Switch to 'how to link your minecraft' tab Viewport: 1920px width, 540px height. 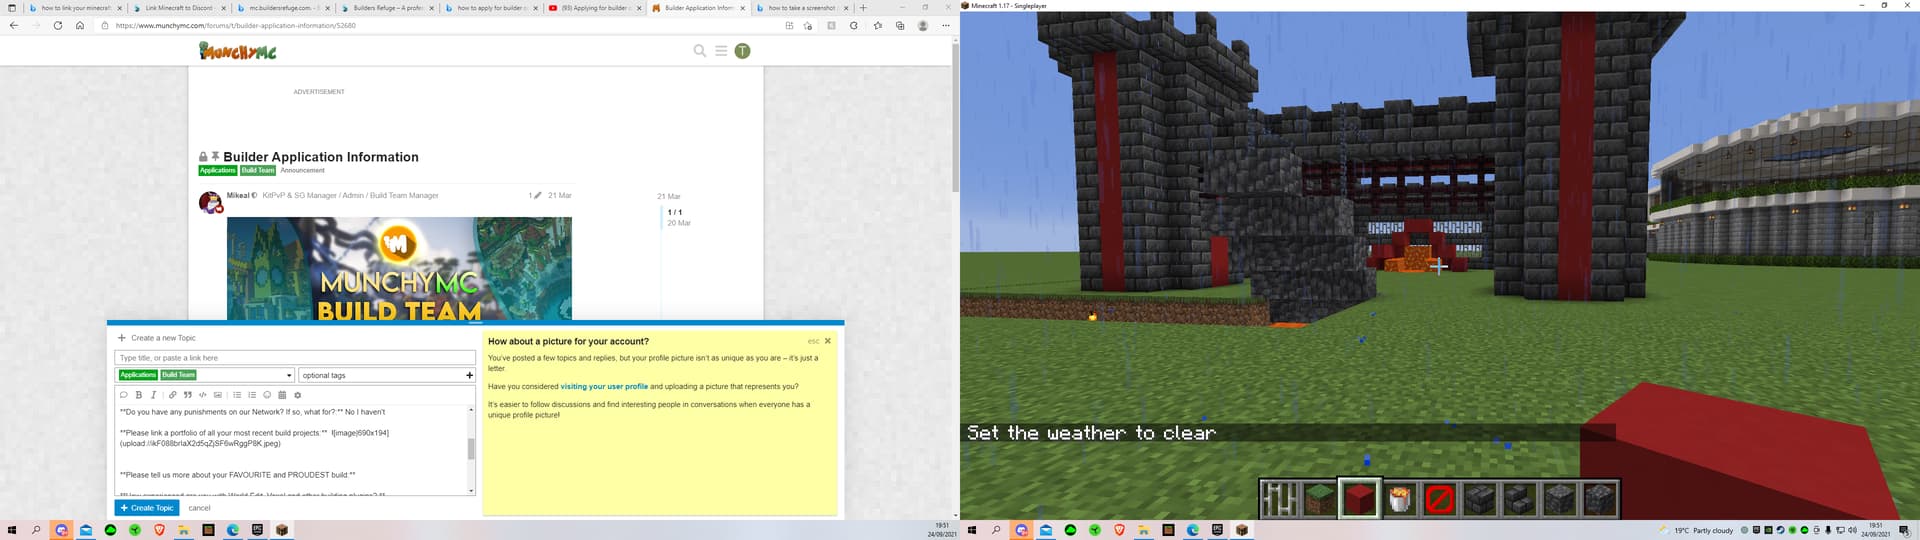pyautogui.click(x=76, y=8)
